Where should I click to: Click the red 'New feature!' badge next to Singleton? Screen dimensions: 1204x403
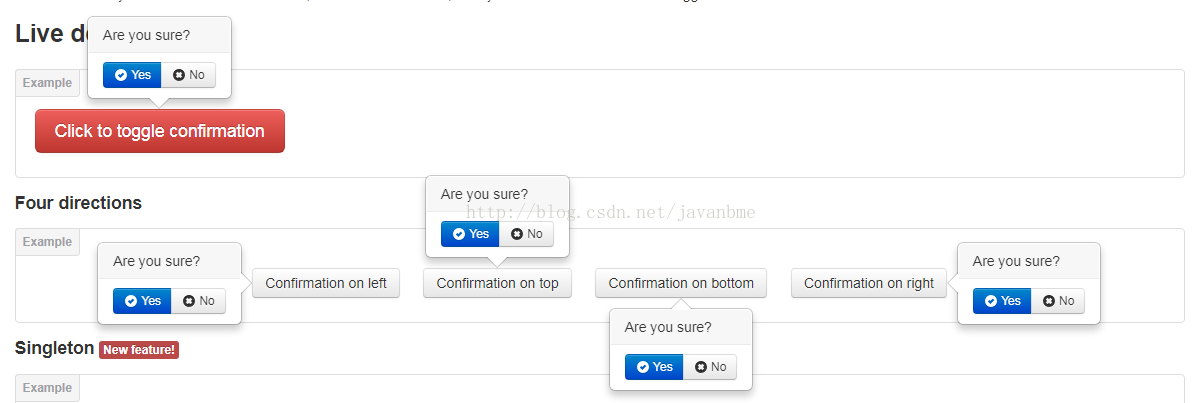(139, 350)
